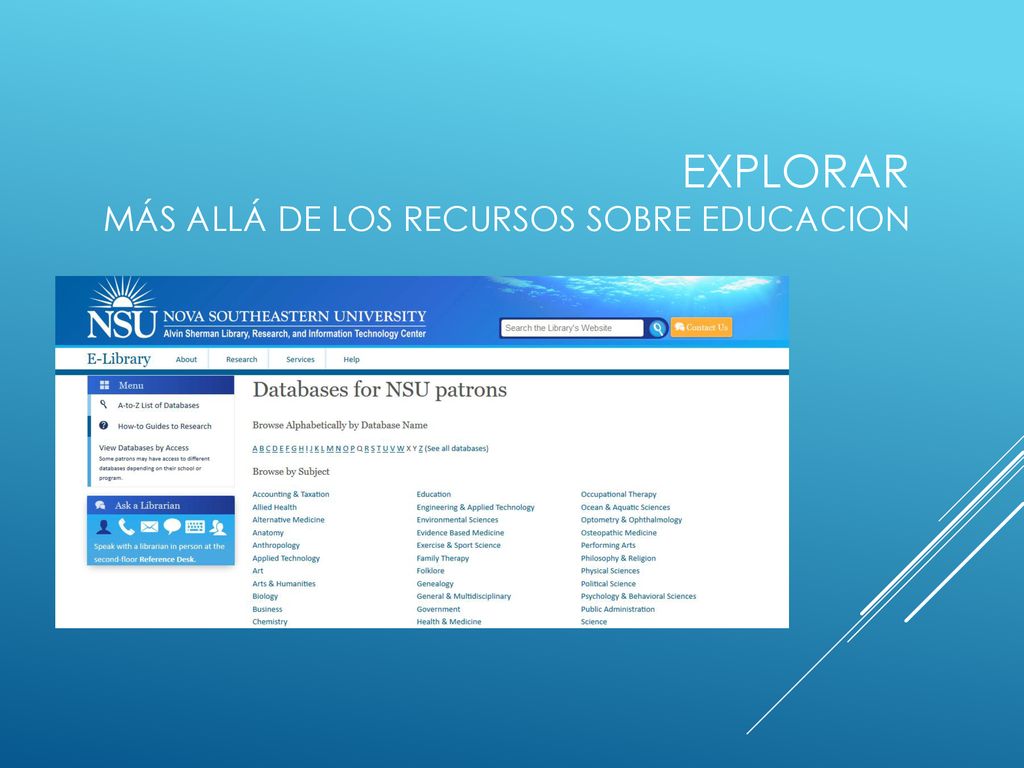Open Optometry & Ophthalmology subject
This screenshot has width=1024, height=768.
tap(631, 520)
